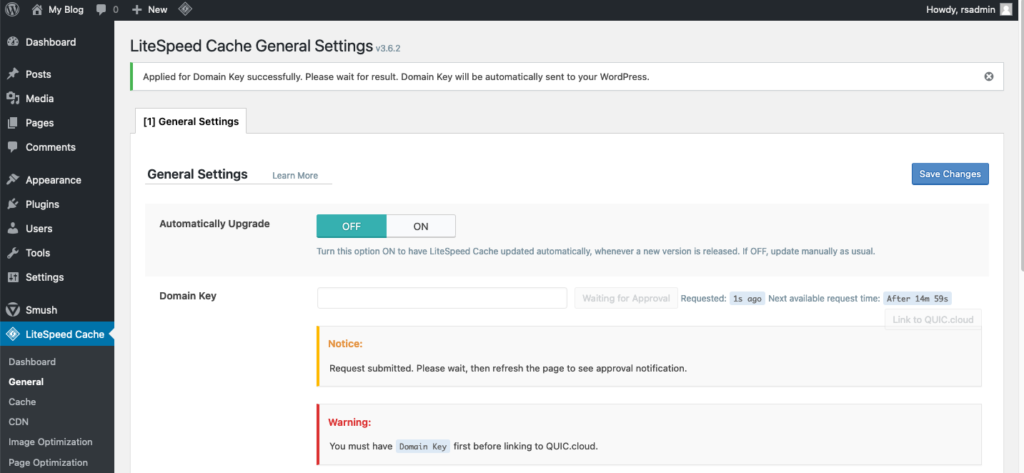Click the Notice: heading text
The height and width of the screenshot is (473, 1024).
click(x=345, y=344)
